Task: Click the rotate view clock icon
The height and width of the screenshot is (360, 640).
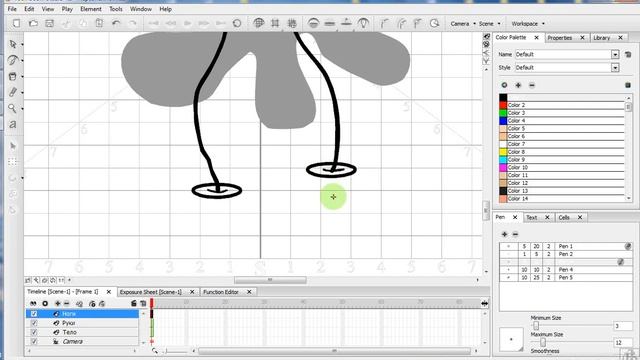Action: point(434,24)
